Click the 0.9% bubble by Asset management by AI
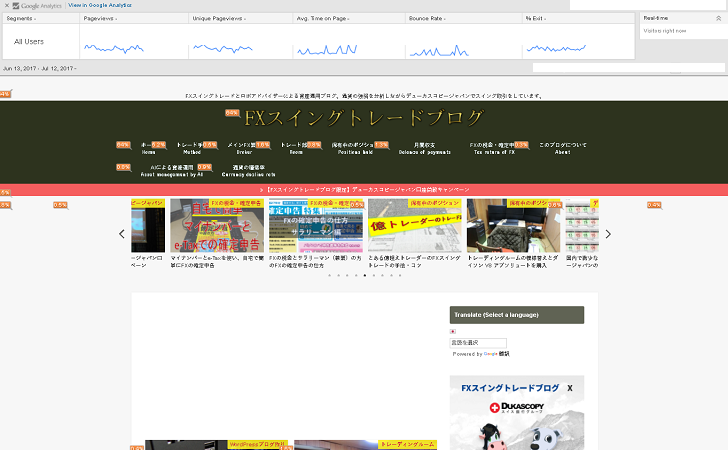Image resolution: width=728 pixels, height=450 pixels. [x=204, y=167]
